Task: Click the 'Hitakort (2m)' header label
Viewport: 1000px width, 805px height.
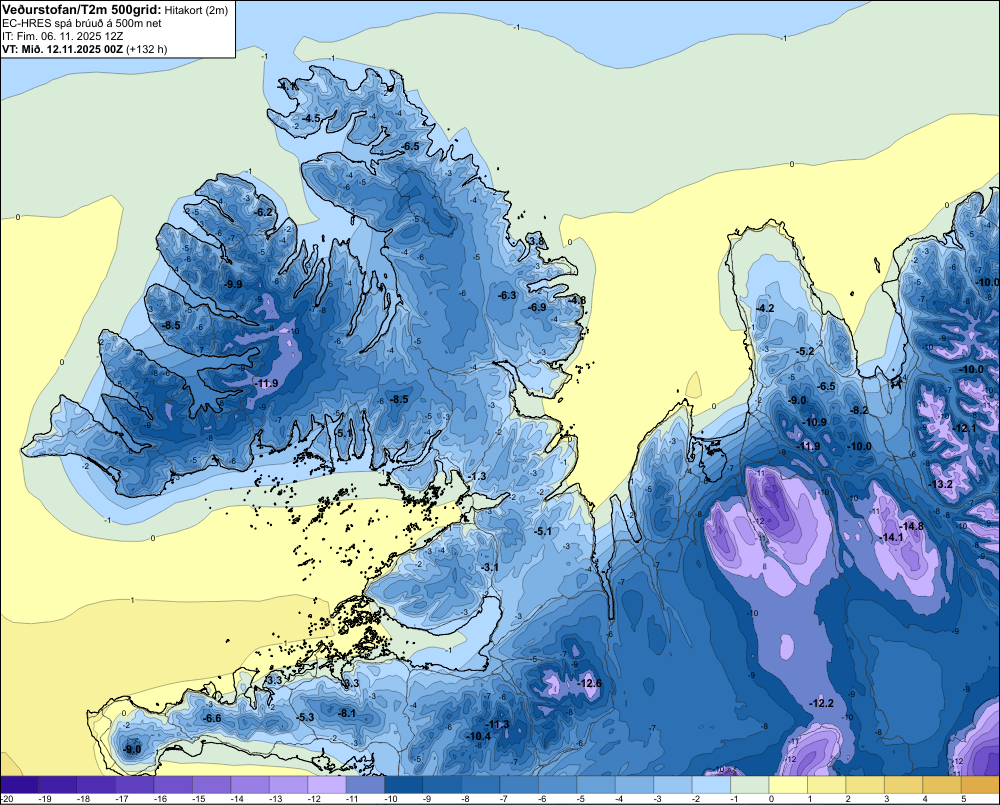Action: pos(195,10)
